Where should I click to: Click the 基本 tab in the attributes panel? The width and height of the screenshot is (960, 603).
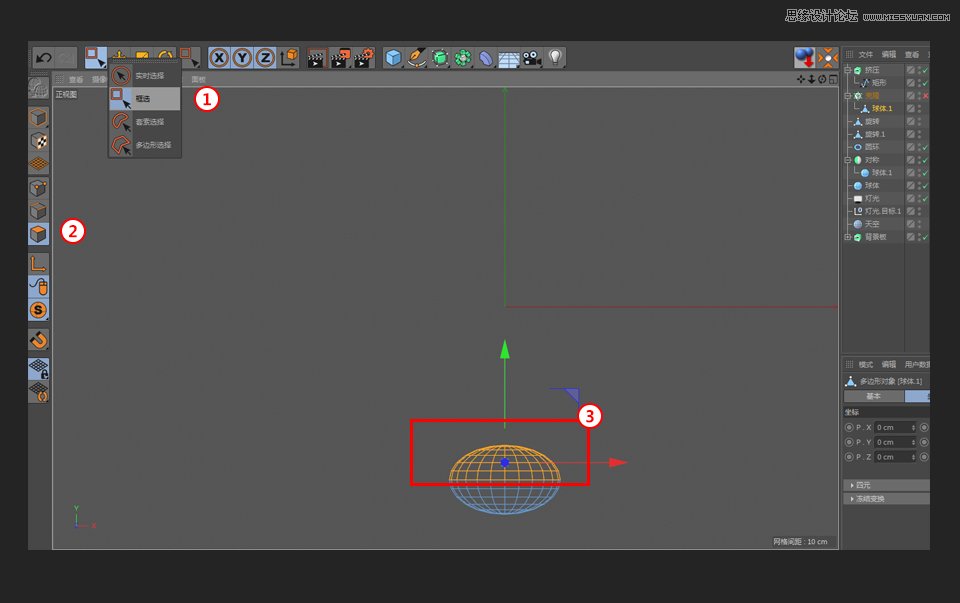point(874,396)
